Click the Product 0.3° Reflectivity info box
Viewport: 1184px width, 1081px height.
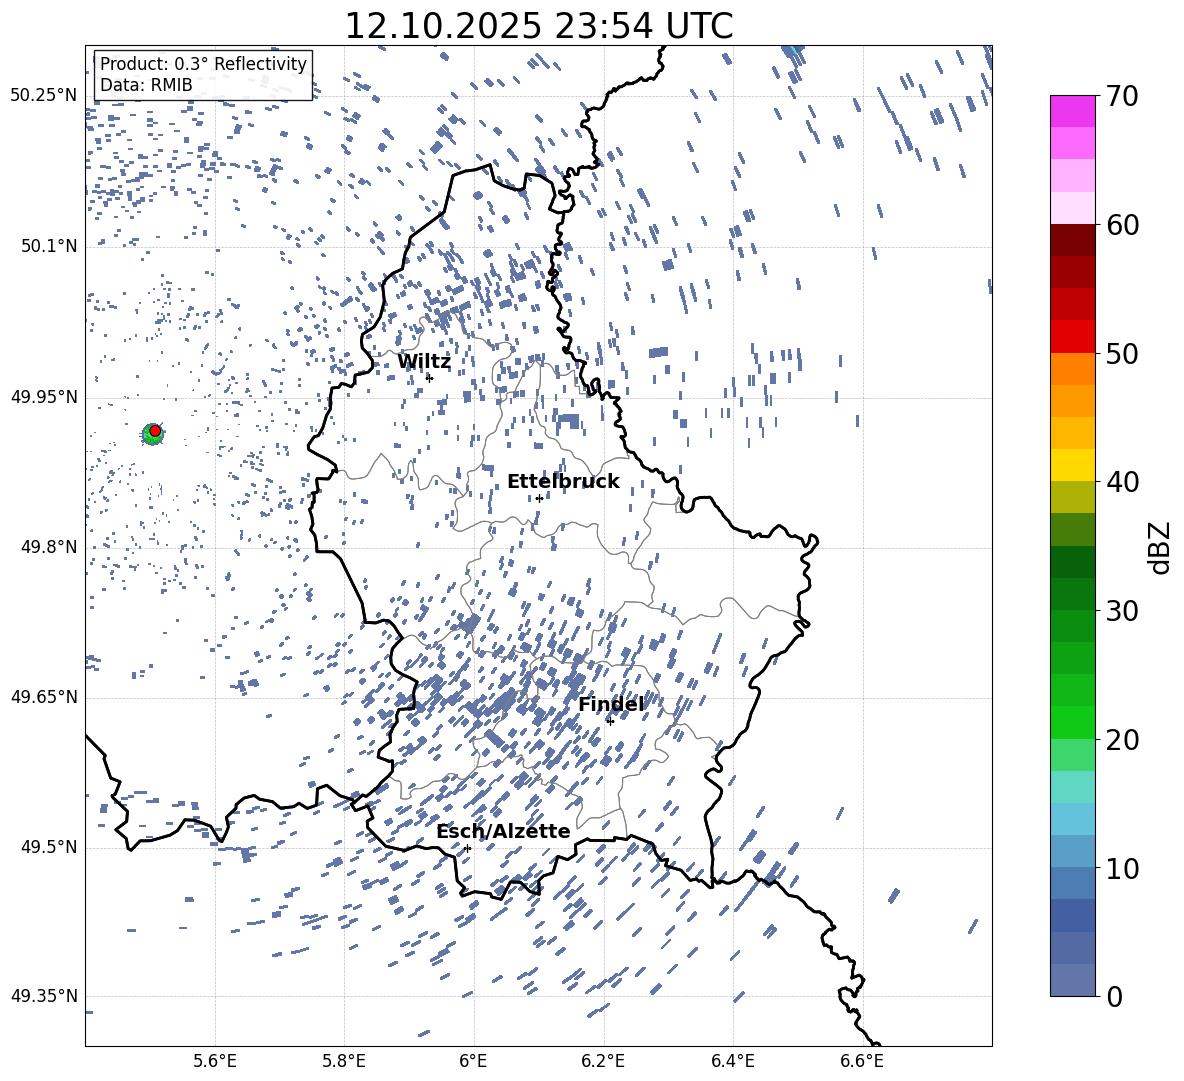point(203,75)
